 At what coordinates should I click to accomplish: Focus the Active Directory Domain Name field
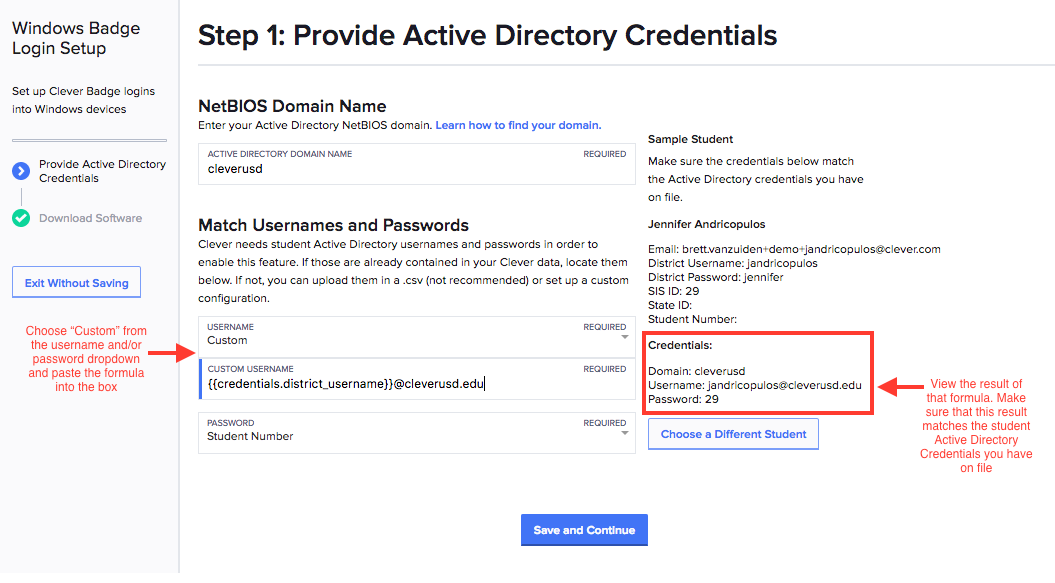[x=416, y=169]
